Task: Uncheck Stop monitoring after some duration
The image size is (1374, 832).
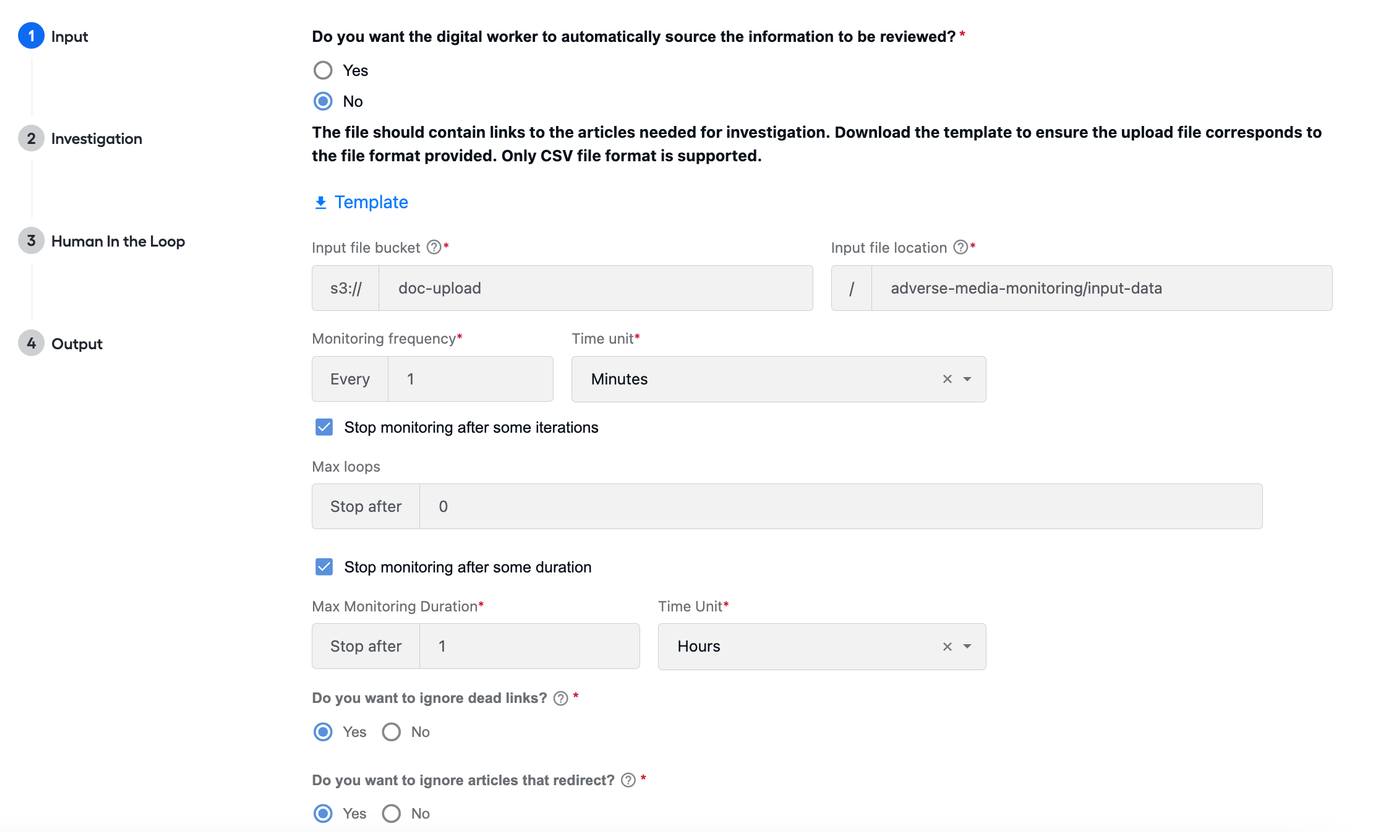Action: 324,567
